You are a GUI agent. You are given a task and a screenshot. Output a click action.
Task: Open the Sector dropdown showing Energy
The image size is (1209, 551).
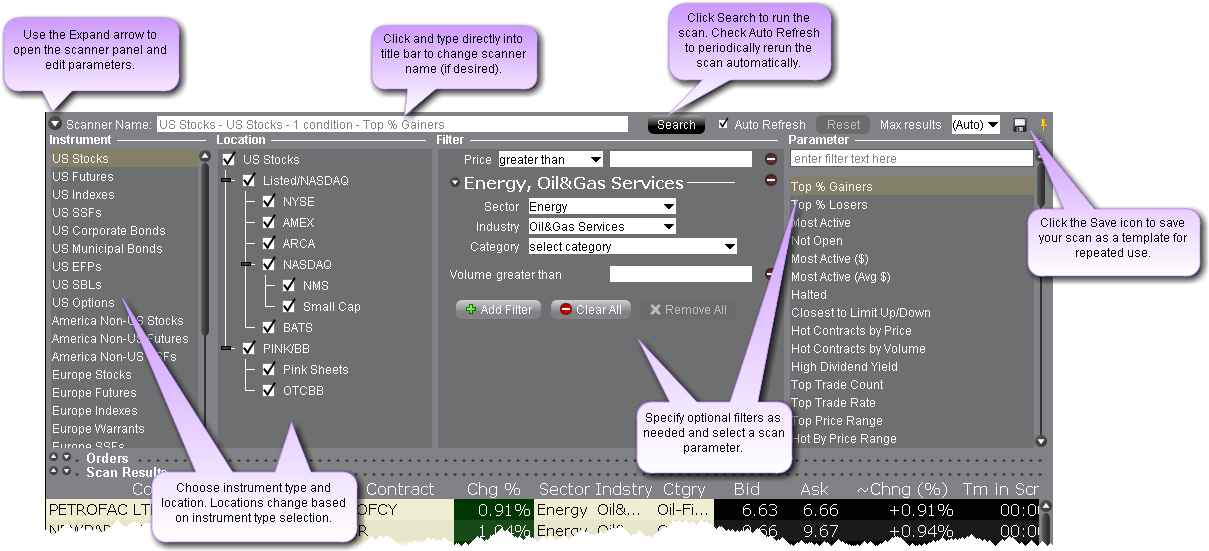pos(602,207)
